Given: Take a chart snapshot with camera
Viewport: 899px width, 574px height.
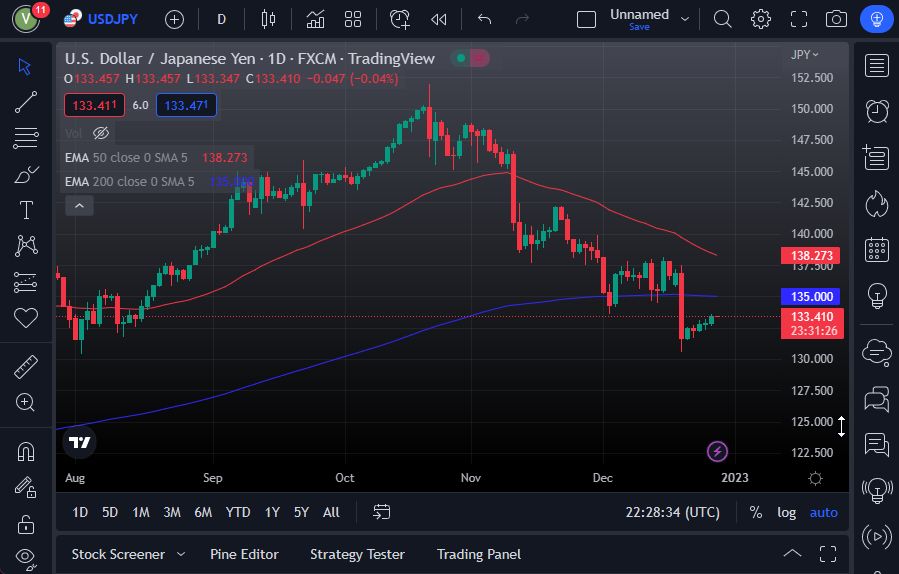Looking at the screenshot, I should coord(836,19).
